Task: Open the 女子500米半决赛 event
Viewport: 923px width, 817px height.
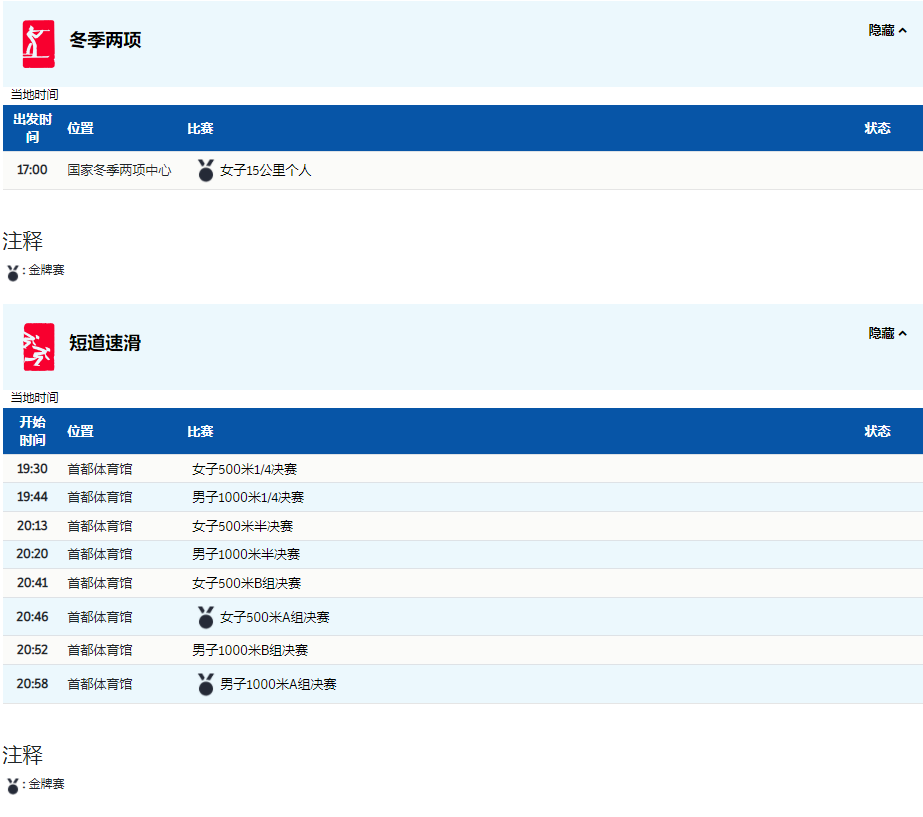Action: [242, 526]
